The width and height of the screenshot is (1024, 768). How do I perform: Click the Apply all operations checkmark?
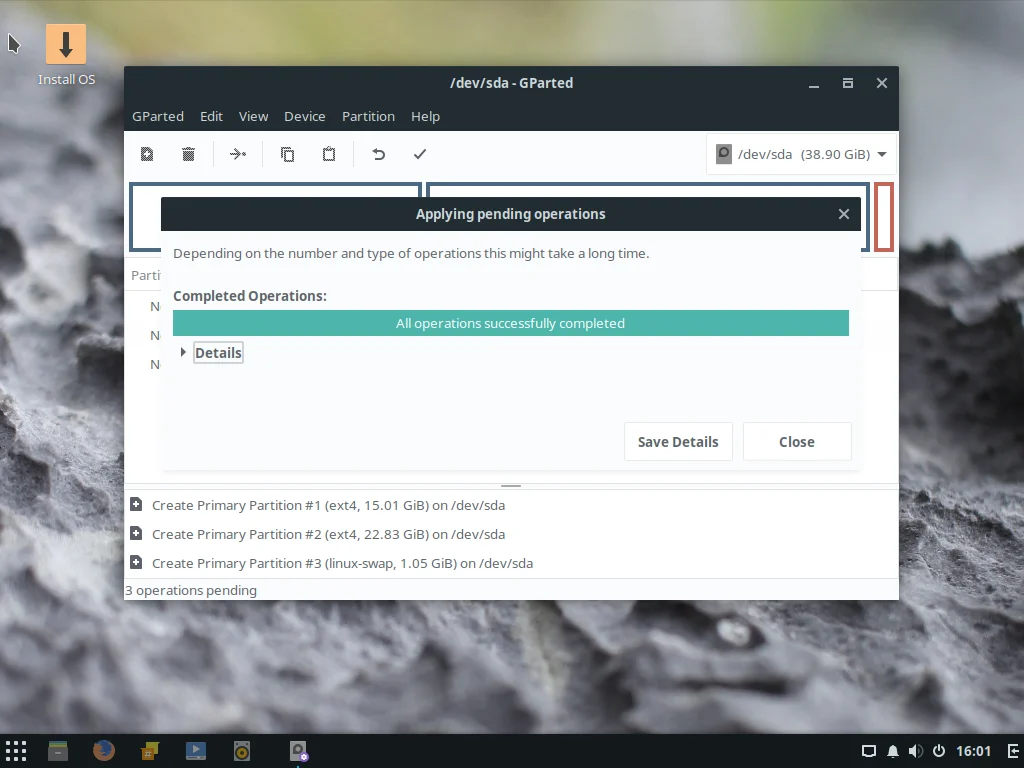click(420, 154)
